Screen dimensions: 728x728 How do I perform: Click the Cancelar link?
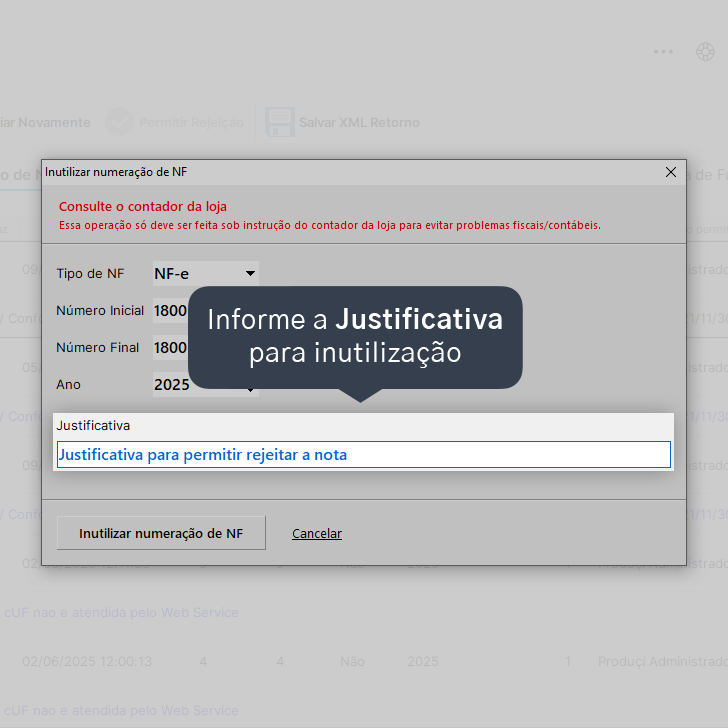317,533
